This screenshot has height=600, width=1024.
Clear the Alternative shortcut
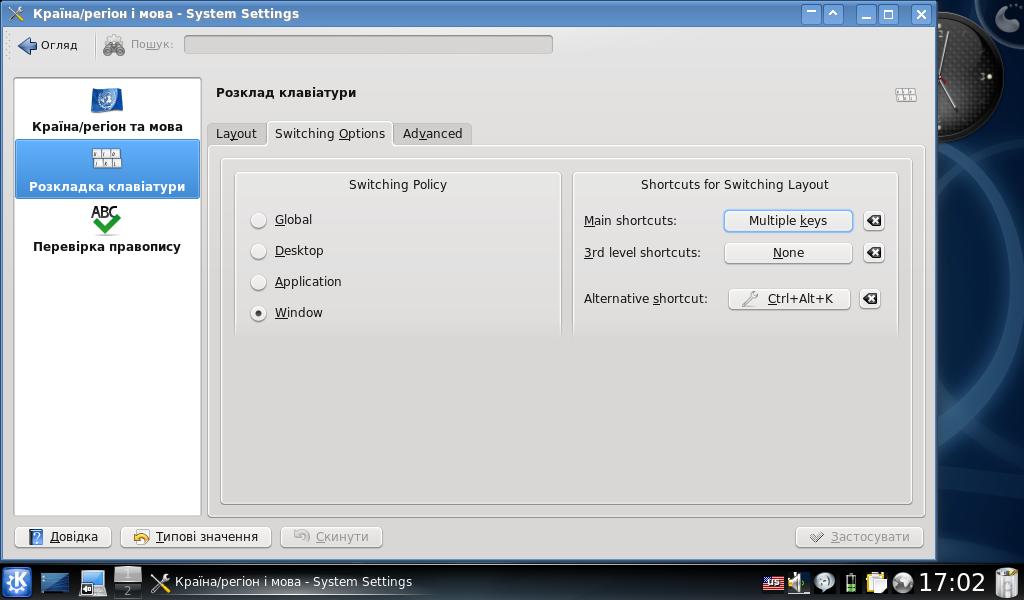pos(870,299)
